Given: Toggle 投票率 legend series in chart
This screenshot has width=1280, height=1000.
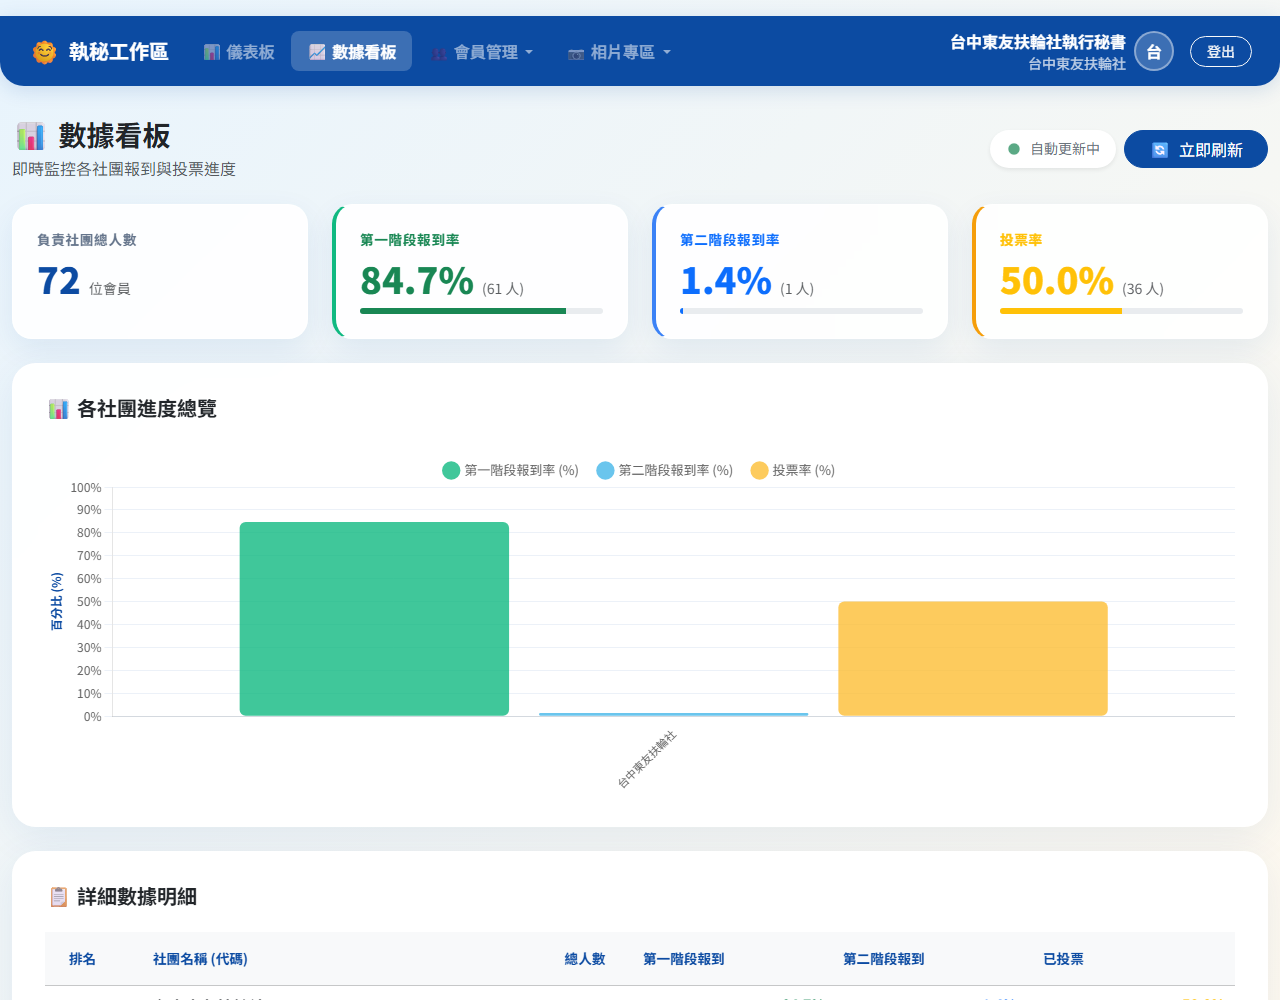Looking at the screenshot, I should point(792,470).
